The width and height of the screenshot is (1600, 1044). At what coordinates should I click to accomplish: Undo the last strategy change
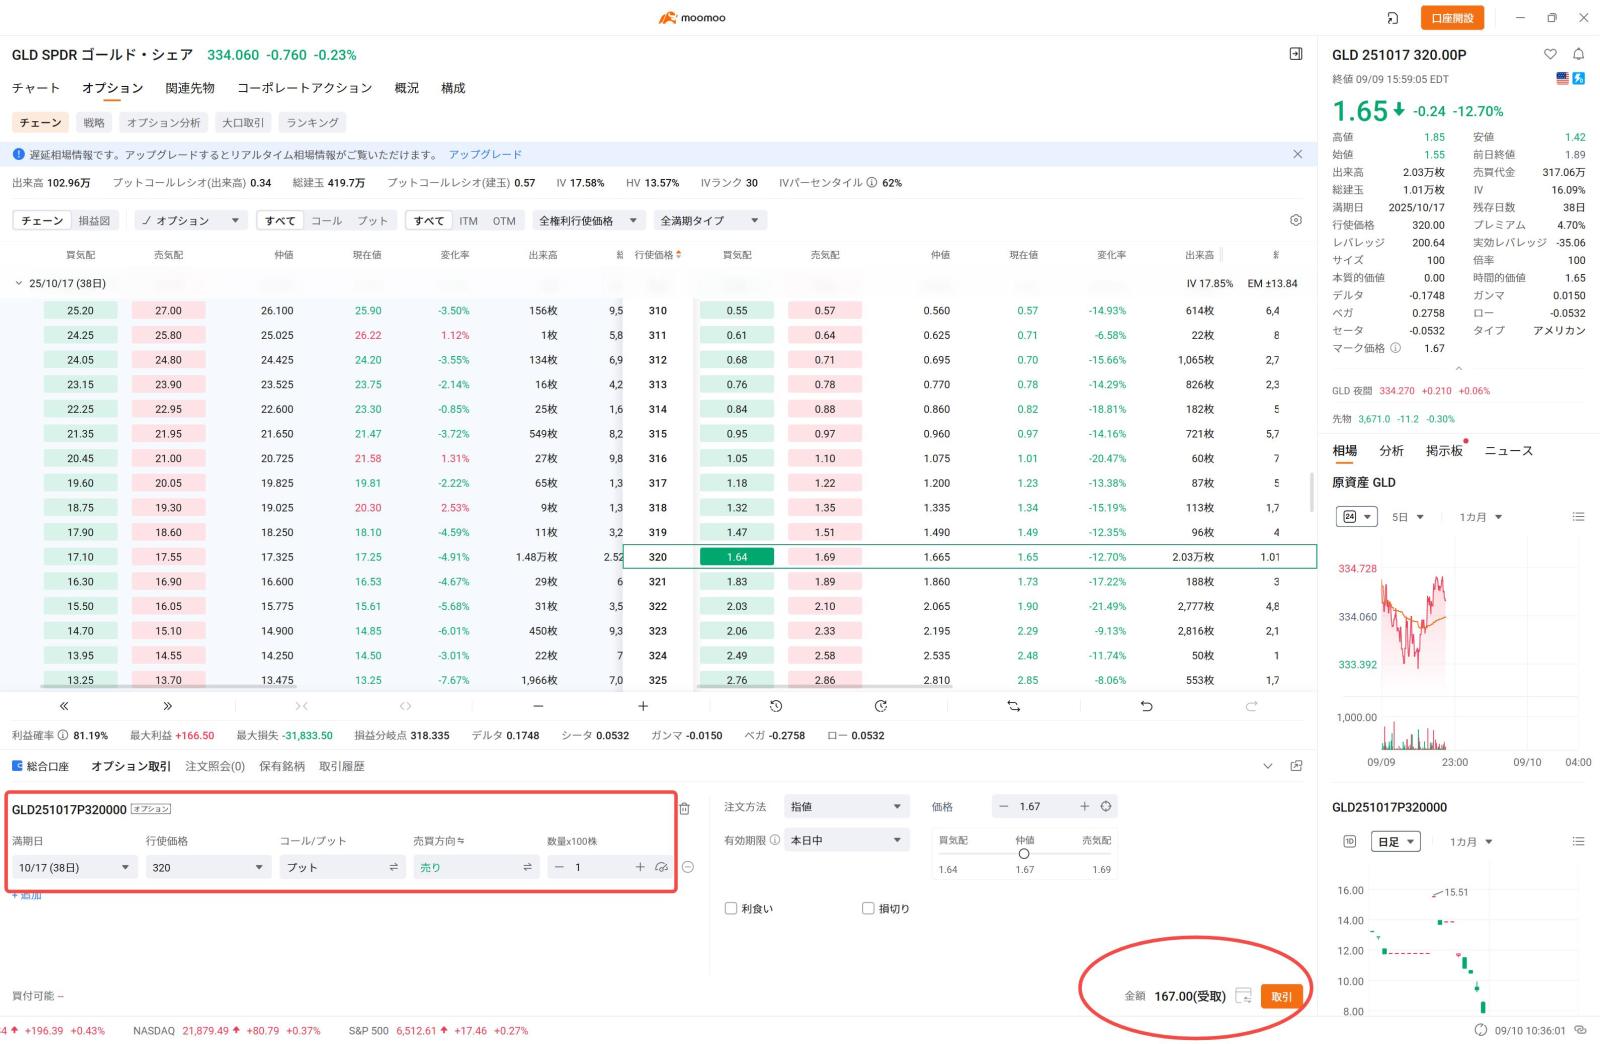click(x=1146, y=706)
